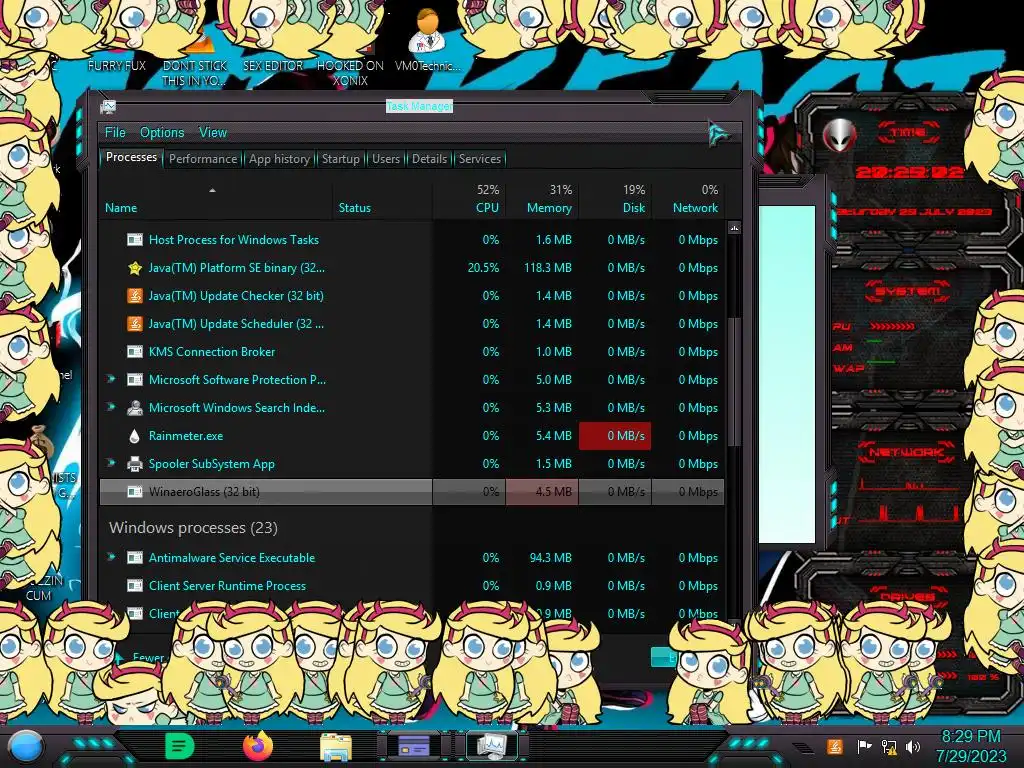Click the process list vertical scrollbar thumb
Viewport: 1024px width, 768px height.
click(x=734, y=382)
